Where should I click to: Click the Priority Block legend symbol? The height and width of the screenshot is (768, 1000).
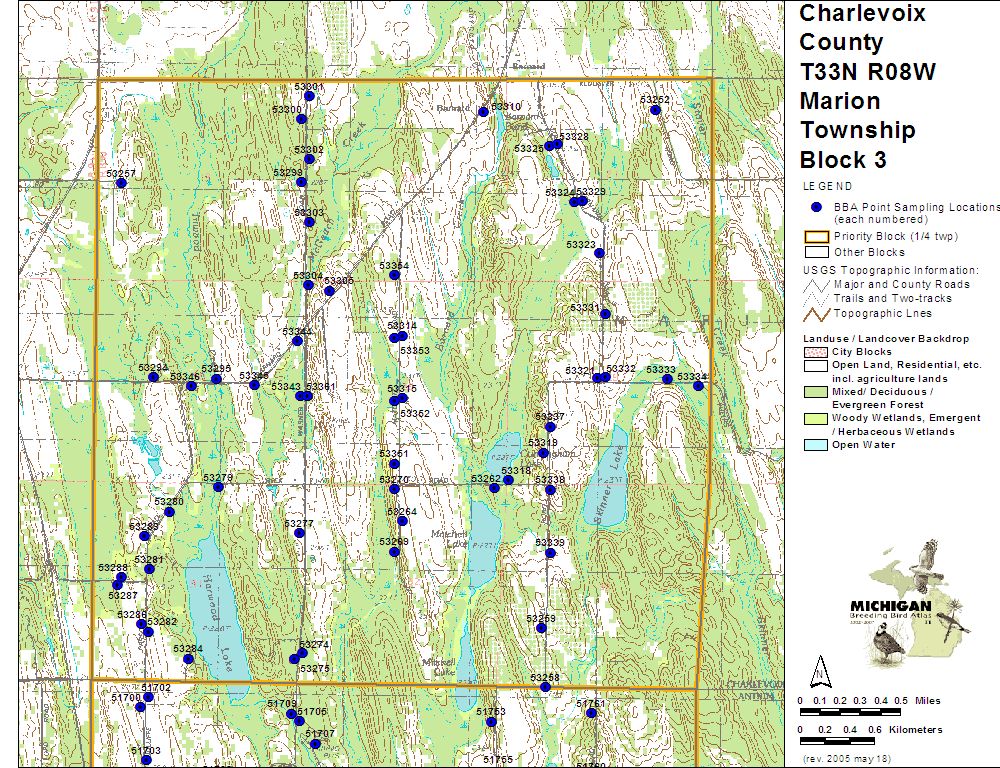click(816, 237)
